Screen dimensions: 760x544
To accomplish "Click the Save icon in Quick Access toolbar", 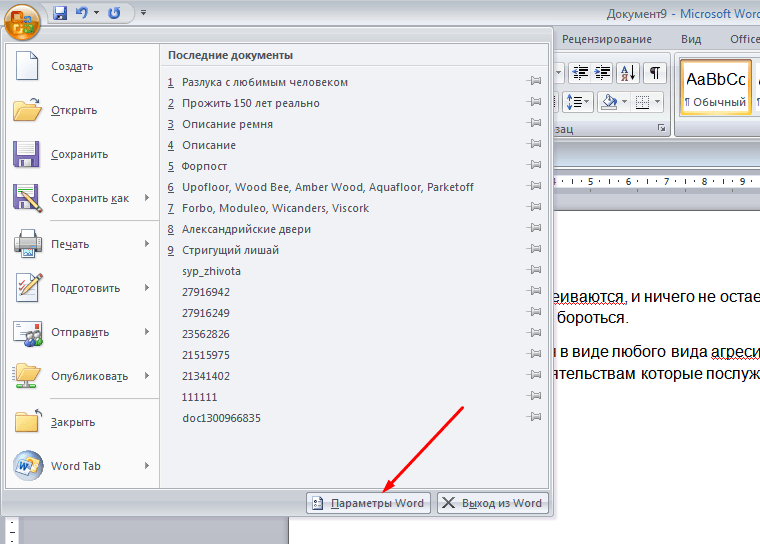I will 60,13.
